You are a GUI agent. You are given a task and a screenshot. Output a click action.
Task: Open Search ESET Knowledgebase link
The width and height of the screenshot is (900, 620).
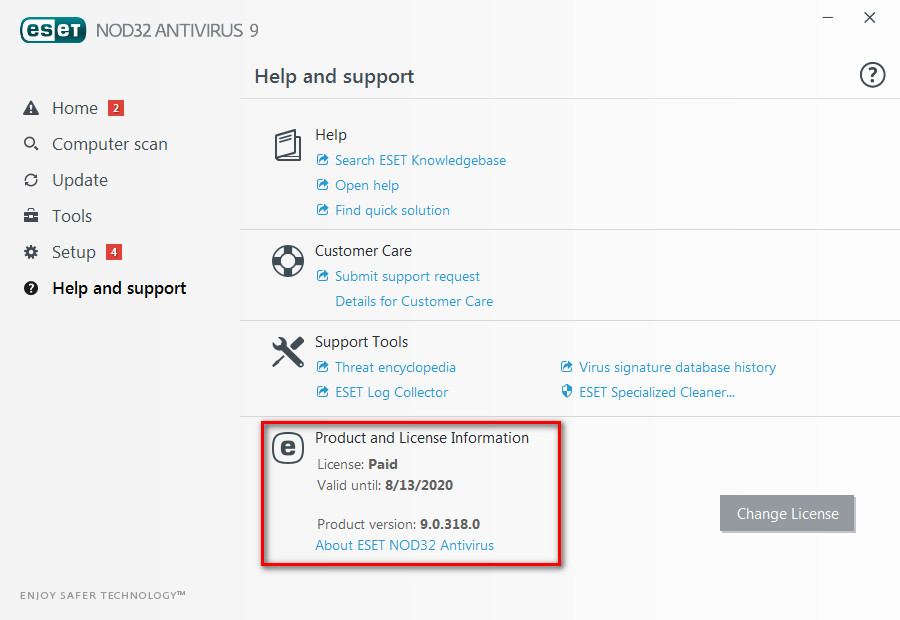[420, 160]
